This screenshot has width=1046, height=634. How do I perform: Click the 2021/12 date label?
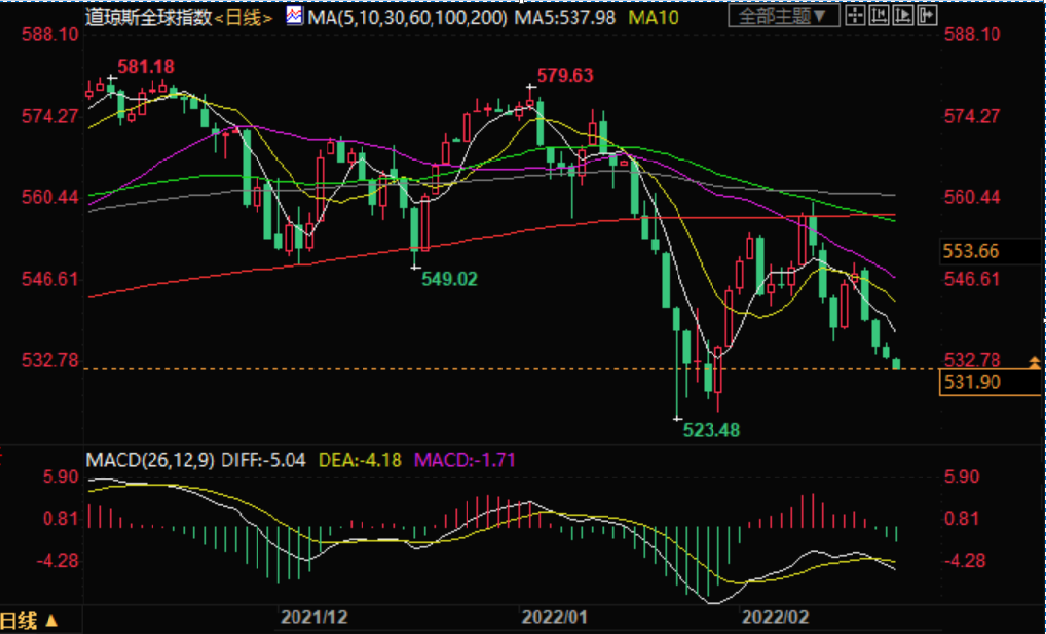[x=314, y=617]
